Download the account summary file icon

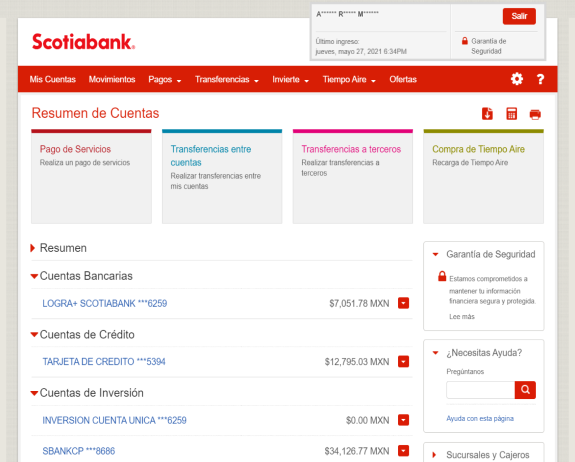tap(487, 114)
